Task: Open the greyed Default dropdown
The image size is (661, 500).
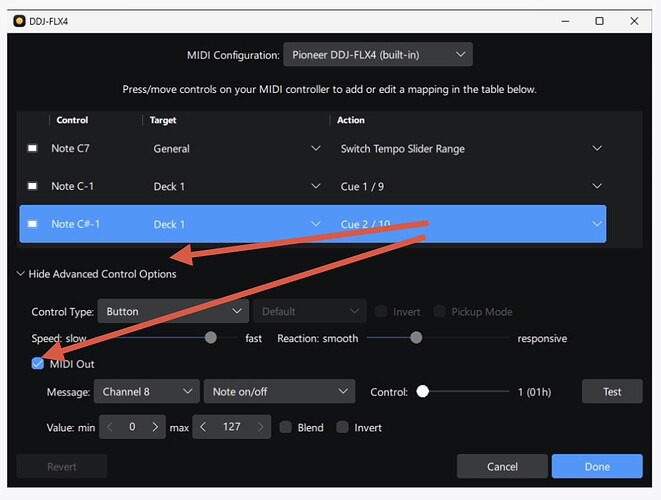Action: (x=310, y=312)
